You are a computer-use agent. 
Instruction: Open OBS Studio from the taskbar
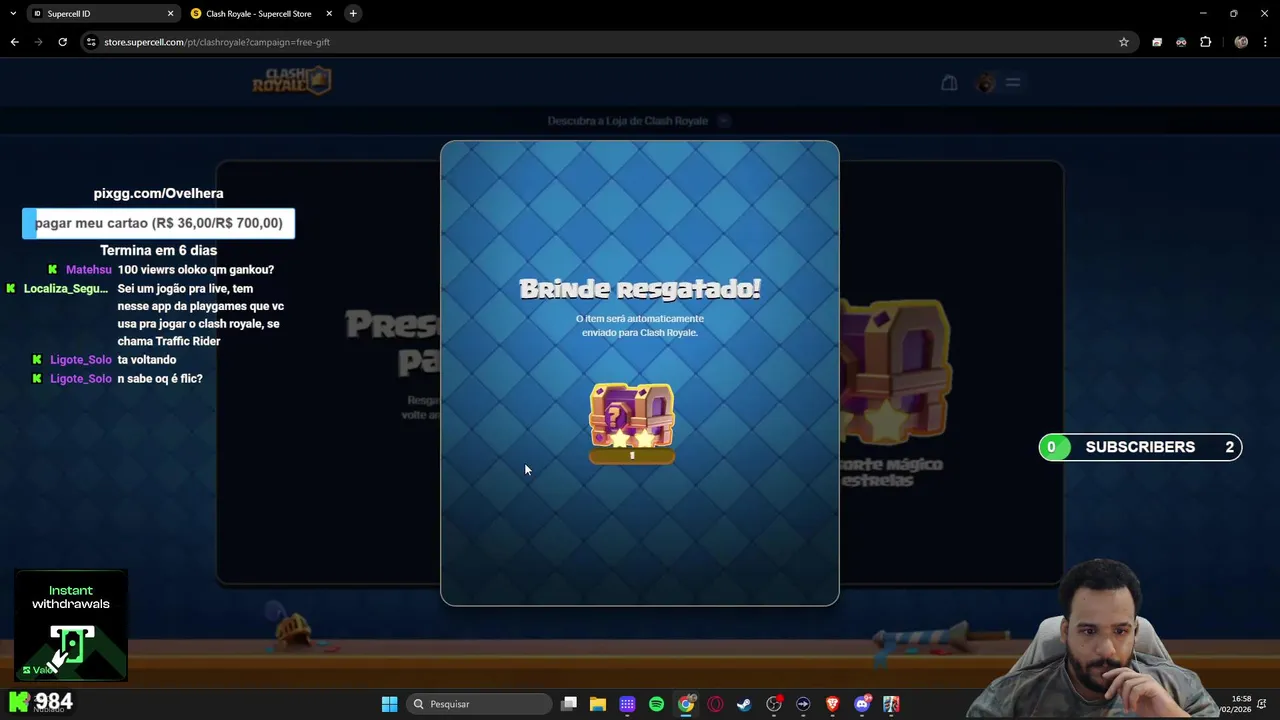774,704
